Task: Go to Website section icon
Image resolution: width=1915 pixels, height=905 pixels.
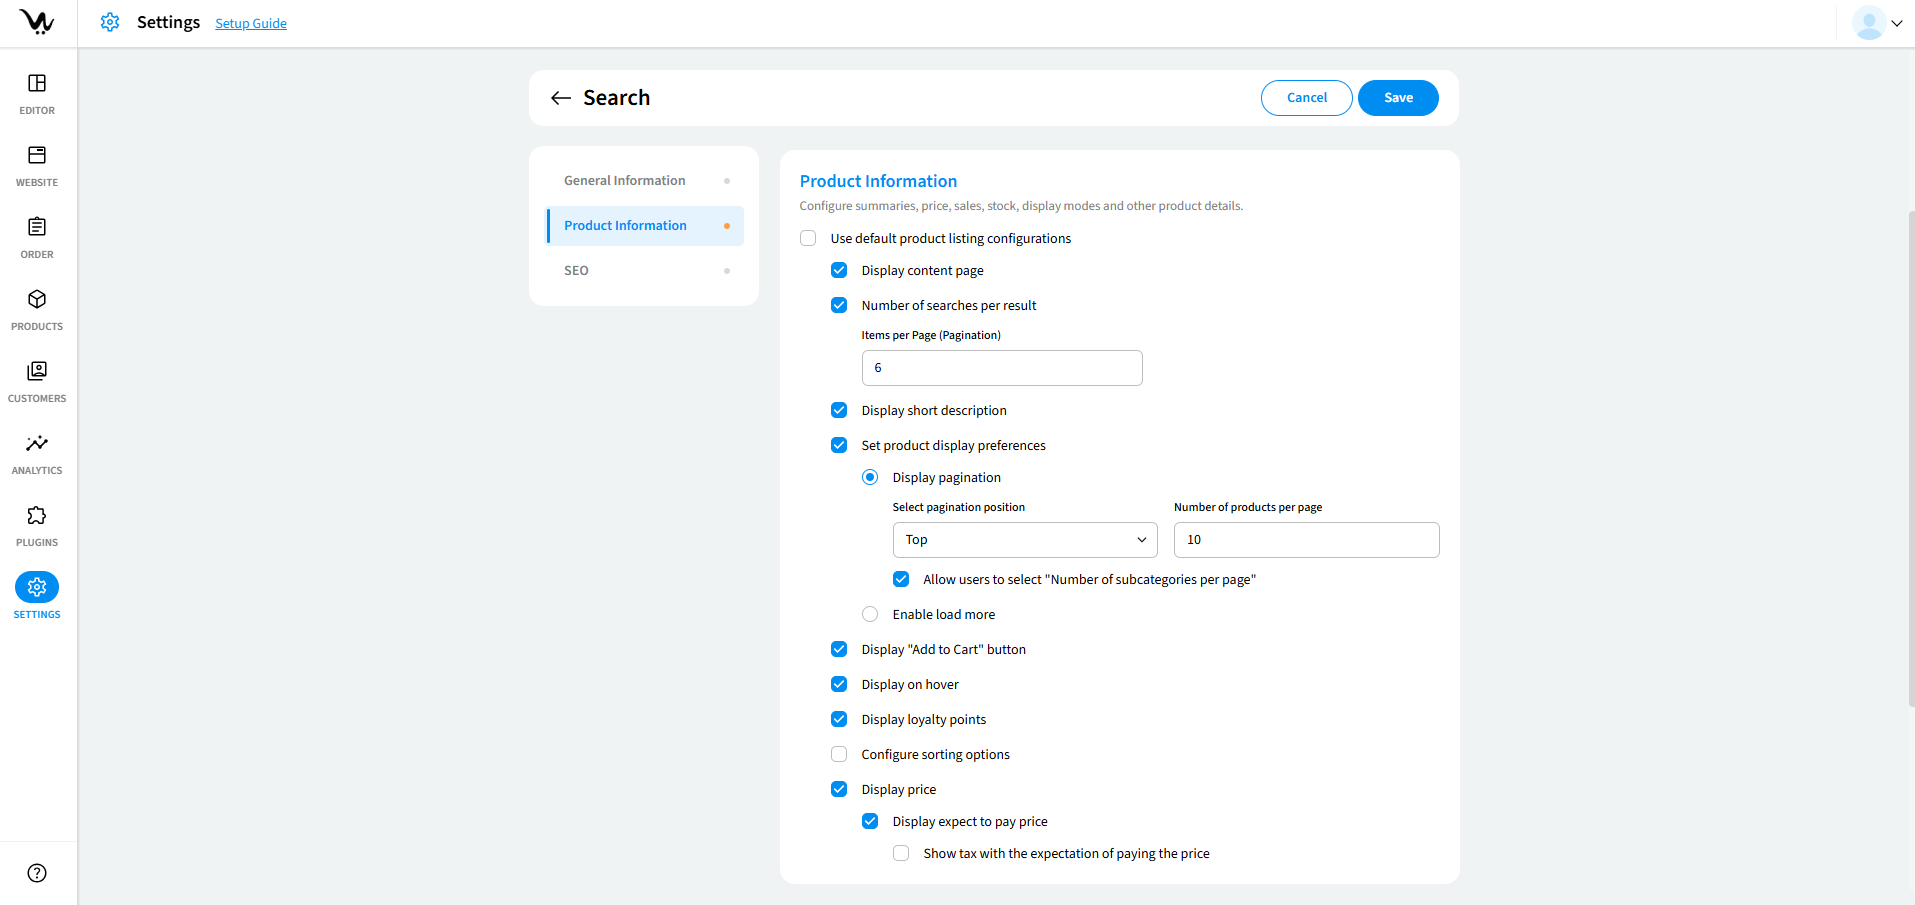Action: click(37, 156)
